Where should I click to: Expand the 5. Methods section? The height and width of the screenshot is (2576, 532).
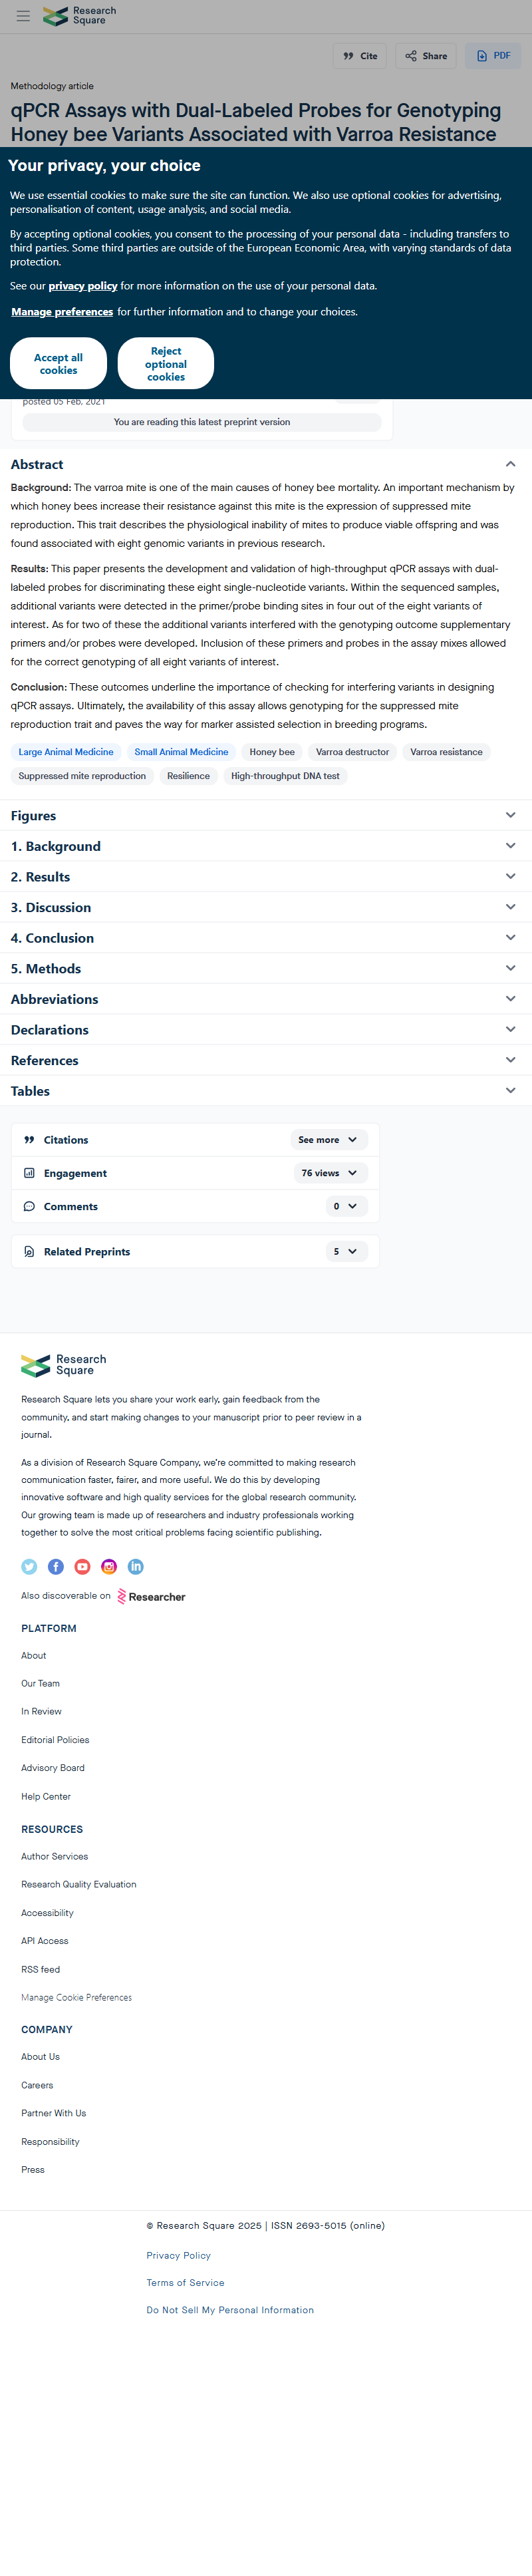266,968
